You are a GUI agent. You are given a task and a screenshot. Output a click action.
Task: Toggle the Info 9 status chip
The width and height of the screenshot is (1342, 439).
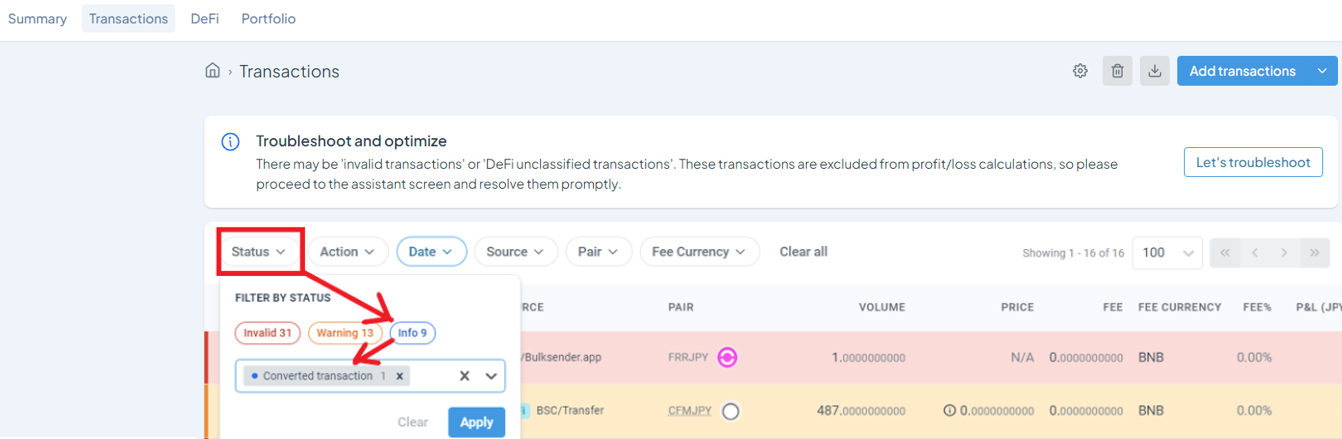tap(412, 333)
